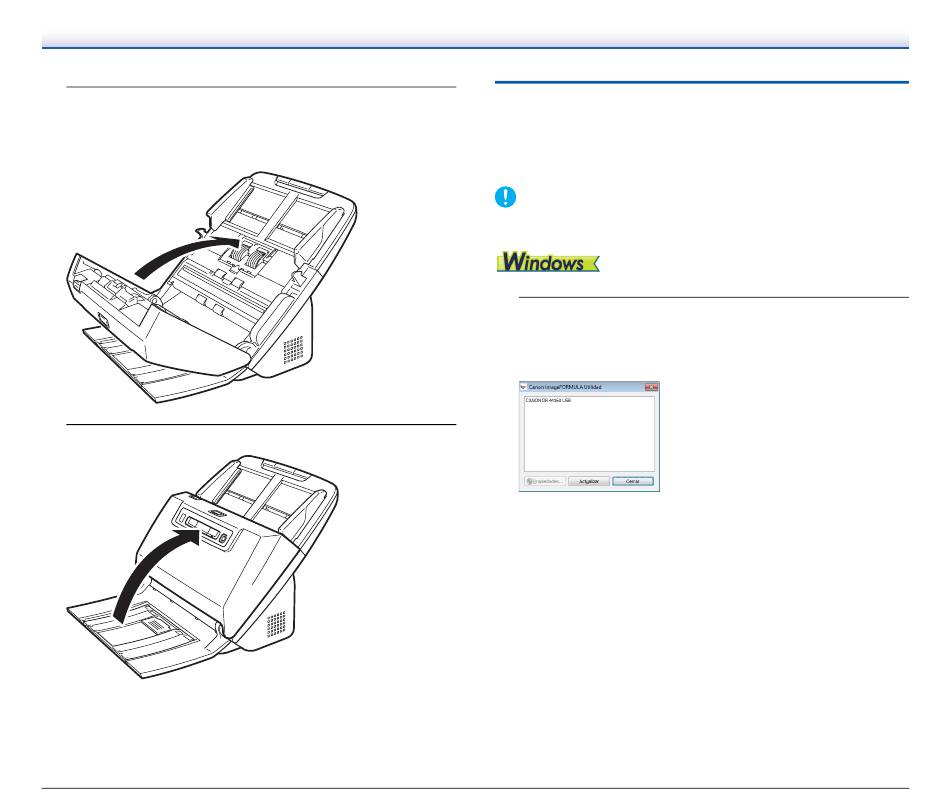Click the speaker vent on upper scanner
The image size is (950, 806).
pos(293,350)
